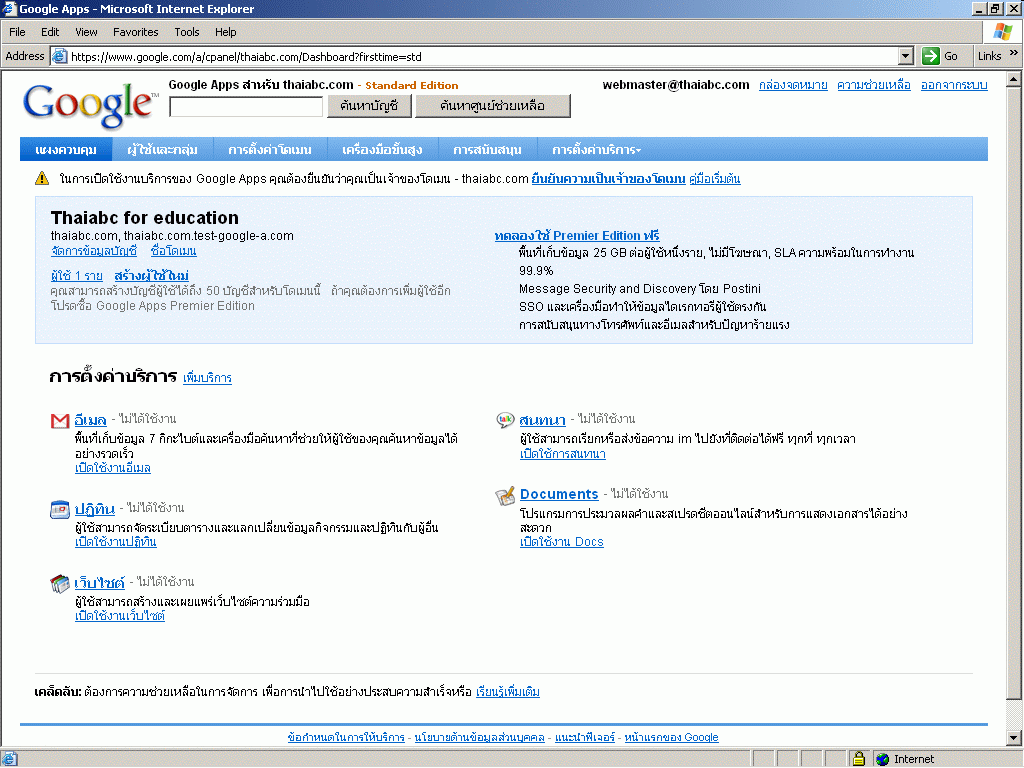Open the Favorites menu
The height and width of the screenshot is (768, 1024).
pyautogui.click(x=135, y=32)
